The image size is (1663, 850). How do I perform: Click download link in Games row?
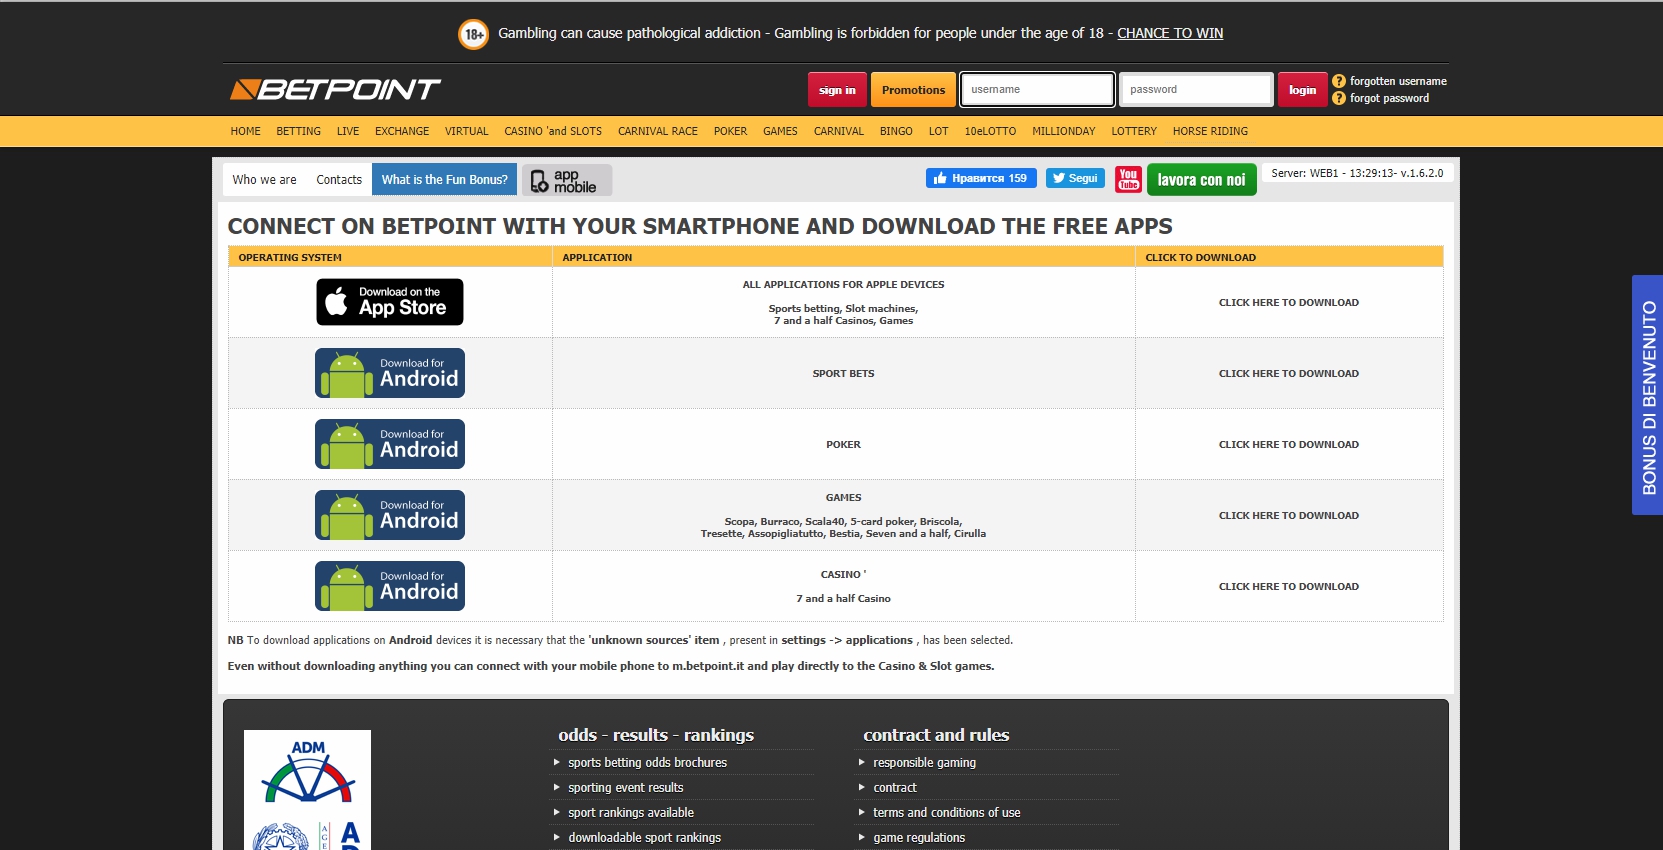coord(1288,515)
